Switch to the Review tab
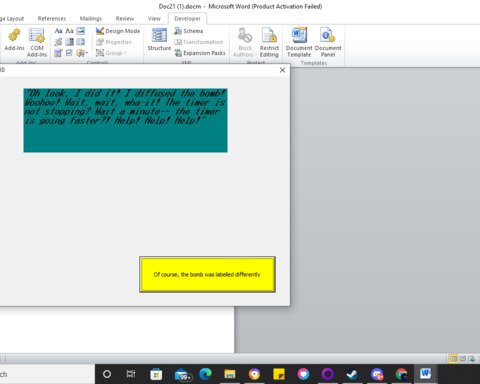 [x=125, y=19]
